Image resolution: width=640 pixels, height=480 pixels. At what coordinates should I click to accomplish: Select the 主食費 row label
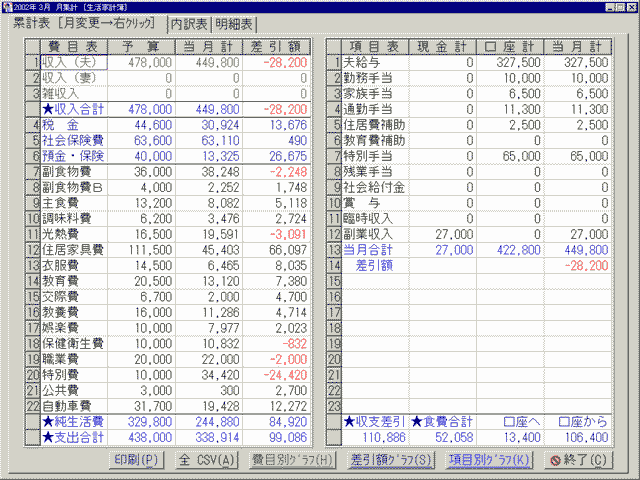(x=74, y=203)
